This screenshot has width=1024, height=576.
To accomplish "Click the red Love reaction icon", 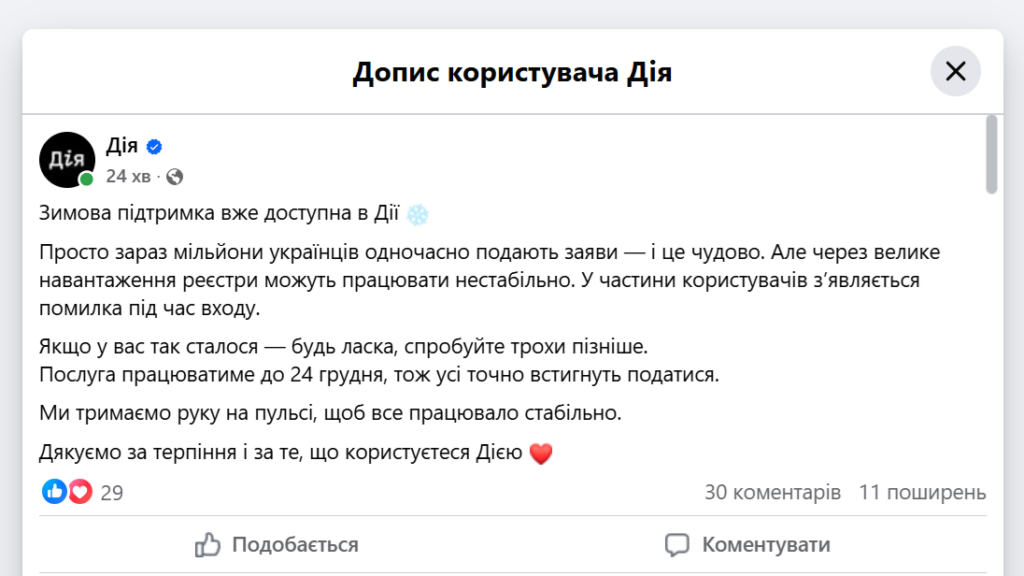I will [80, 492].
